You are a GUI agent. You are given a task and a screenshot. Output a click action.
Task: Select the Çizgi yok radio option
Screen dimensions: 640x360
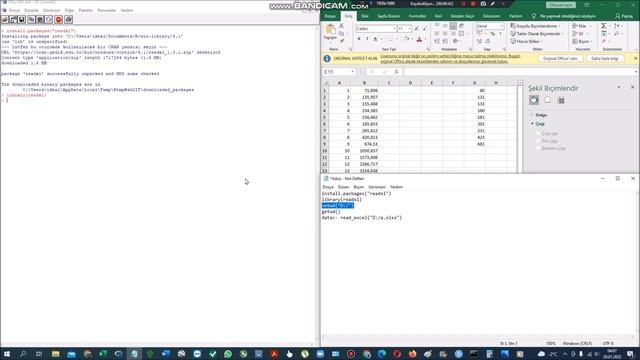[x=538, y=133]
